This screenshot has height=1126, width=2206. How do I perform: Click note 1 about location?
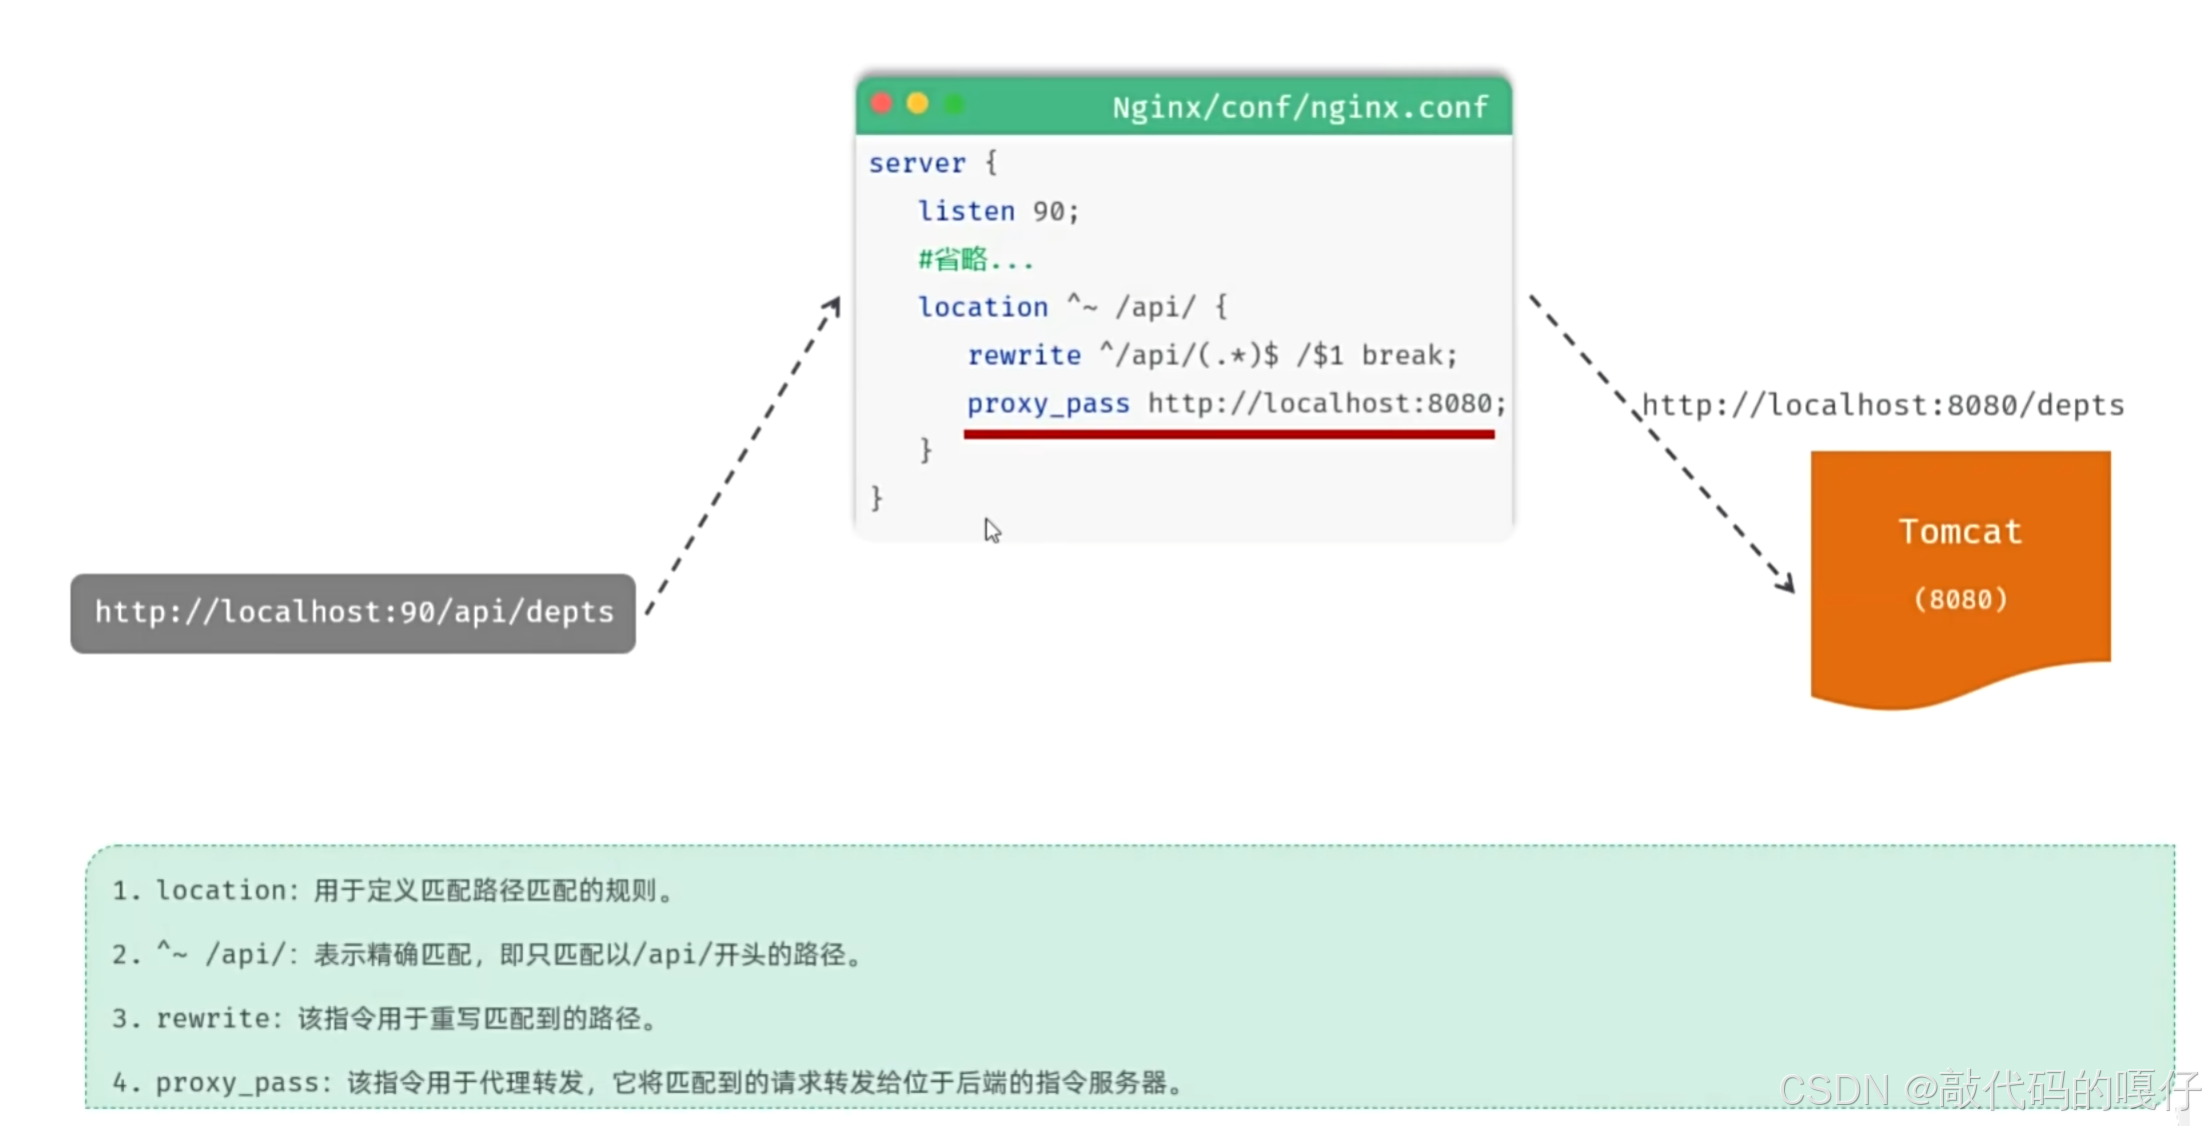[394, 890]
